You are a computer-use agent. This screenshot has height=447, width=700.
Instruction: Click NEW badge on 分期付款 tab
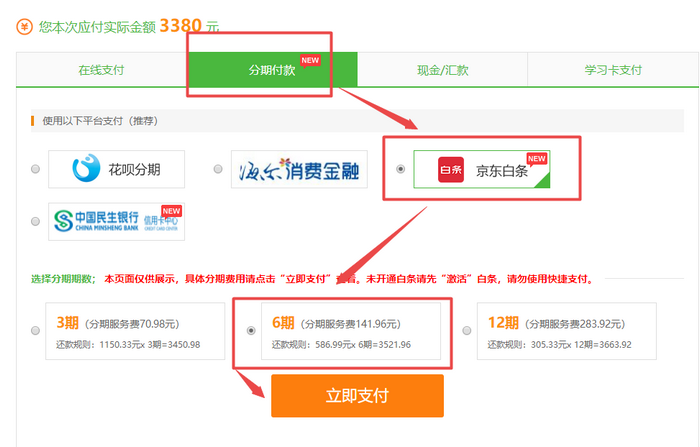310,60
